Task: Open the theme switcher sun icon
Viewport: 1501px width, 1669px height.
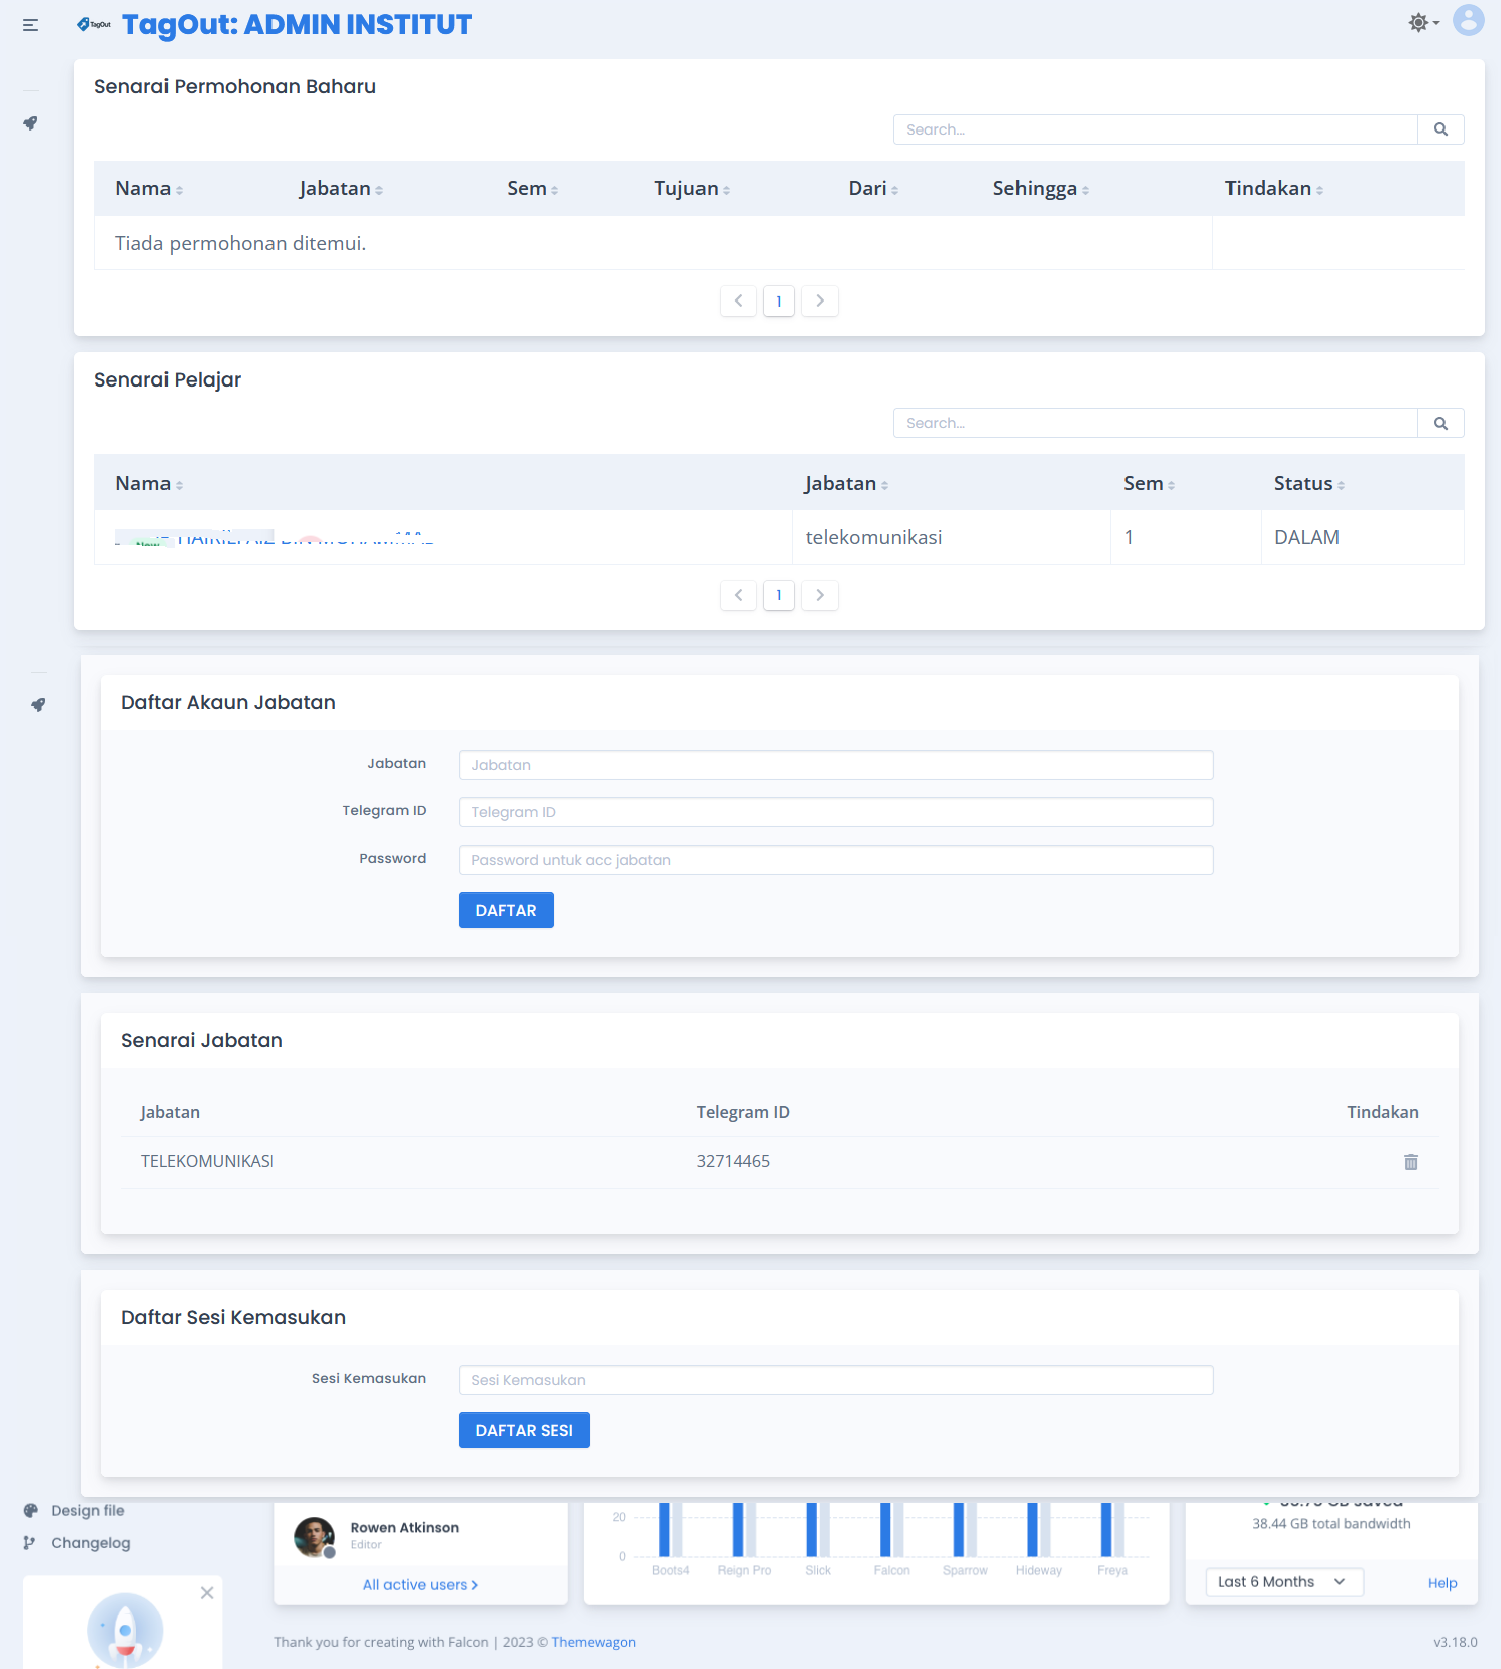Action: coord(1421,22)
